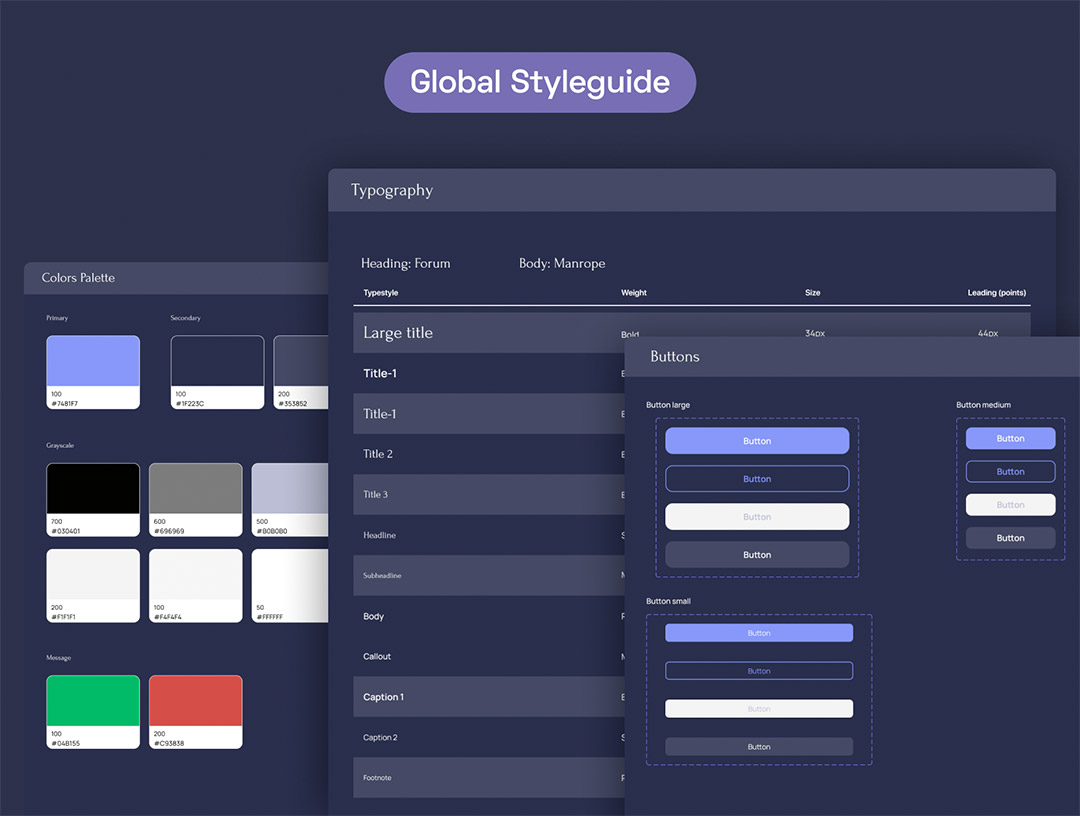Click the outlined large Button
Screen dimensions: 1080x816
point(757,479)
